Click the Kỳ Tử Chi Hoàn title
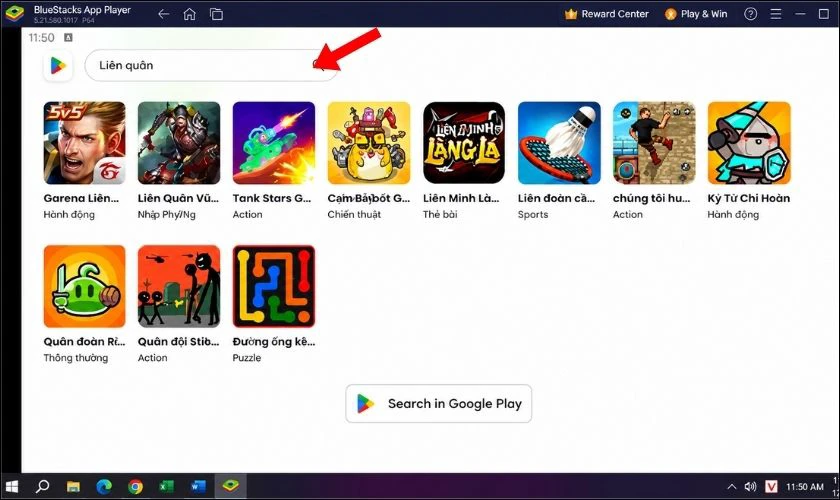 (x=748, y=198)
